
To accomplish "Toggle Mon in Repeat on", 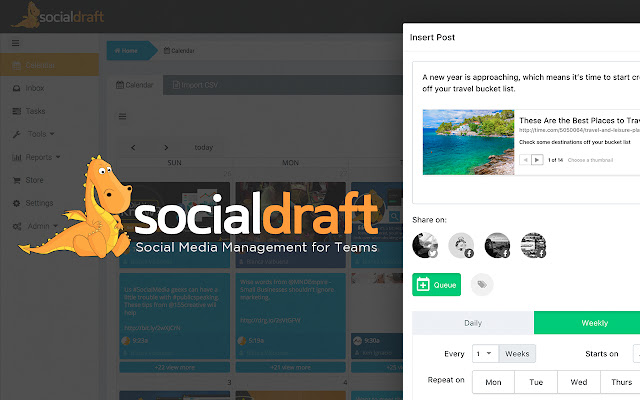I will pos(493,382).
